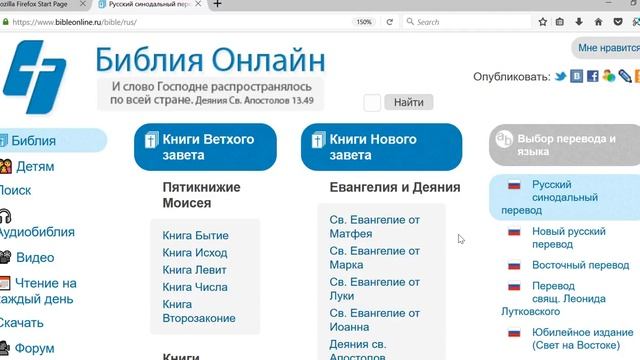Click Книги Нового завета header button

click(x=382, y=147)
